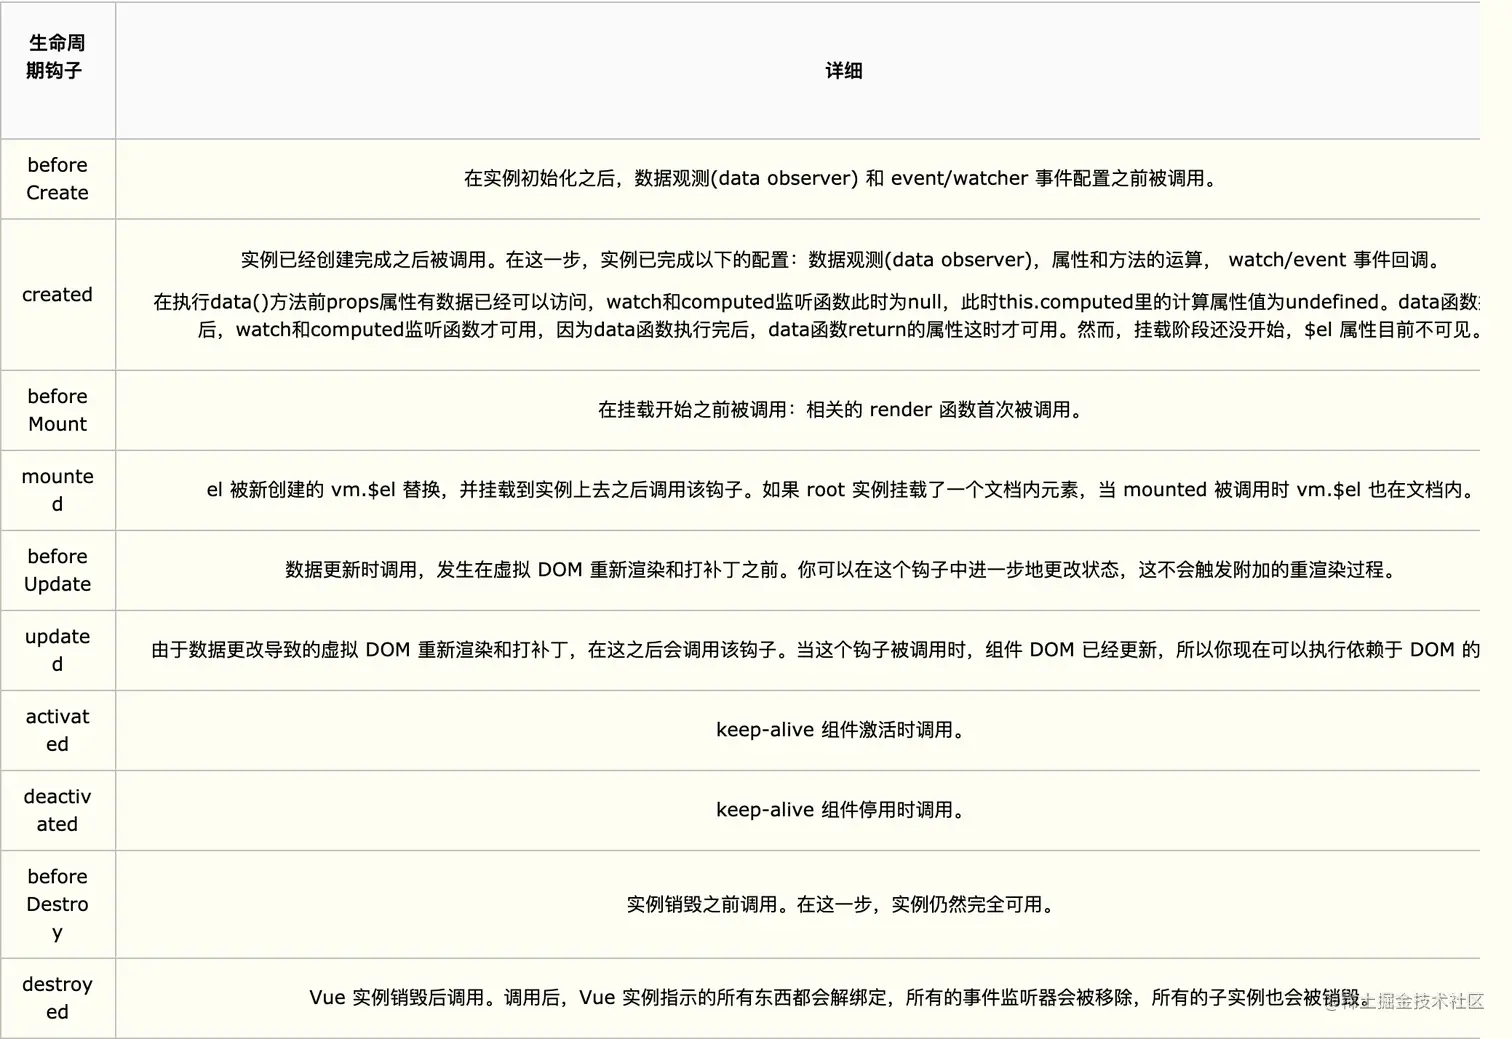
Task: Select the beforeCreate hook cell
Action: click(58, 179)
